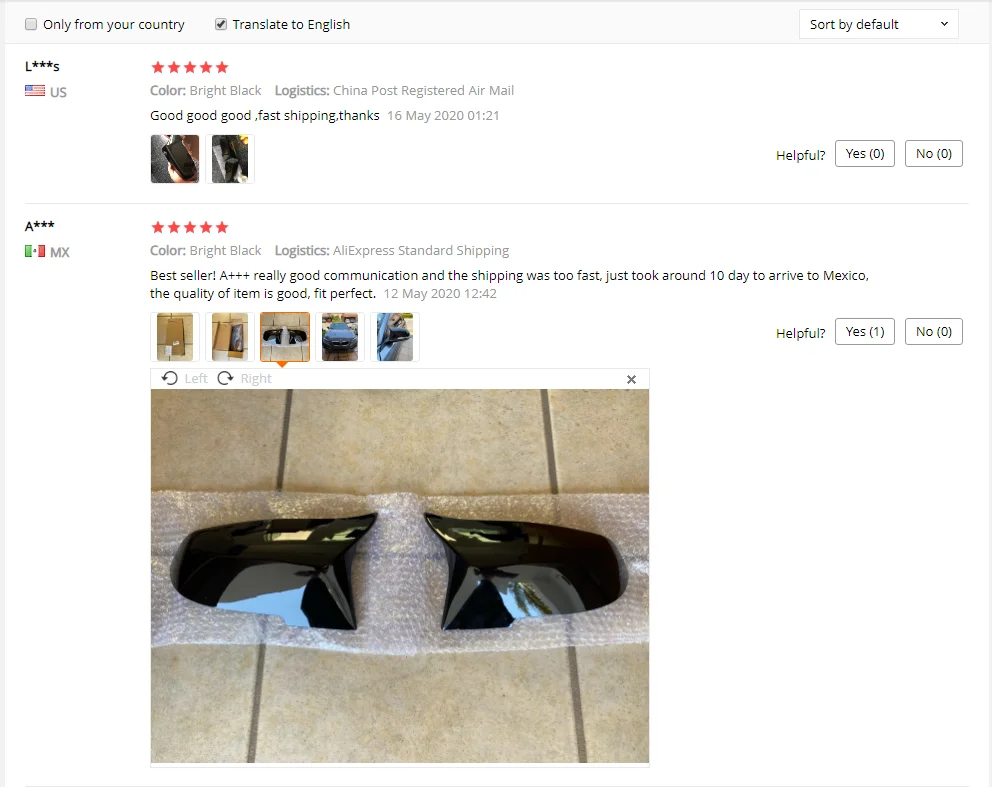Click the five-star rating of the L***s review
992x787 pixels.
click(x=190, y=67)
